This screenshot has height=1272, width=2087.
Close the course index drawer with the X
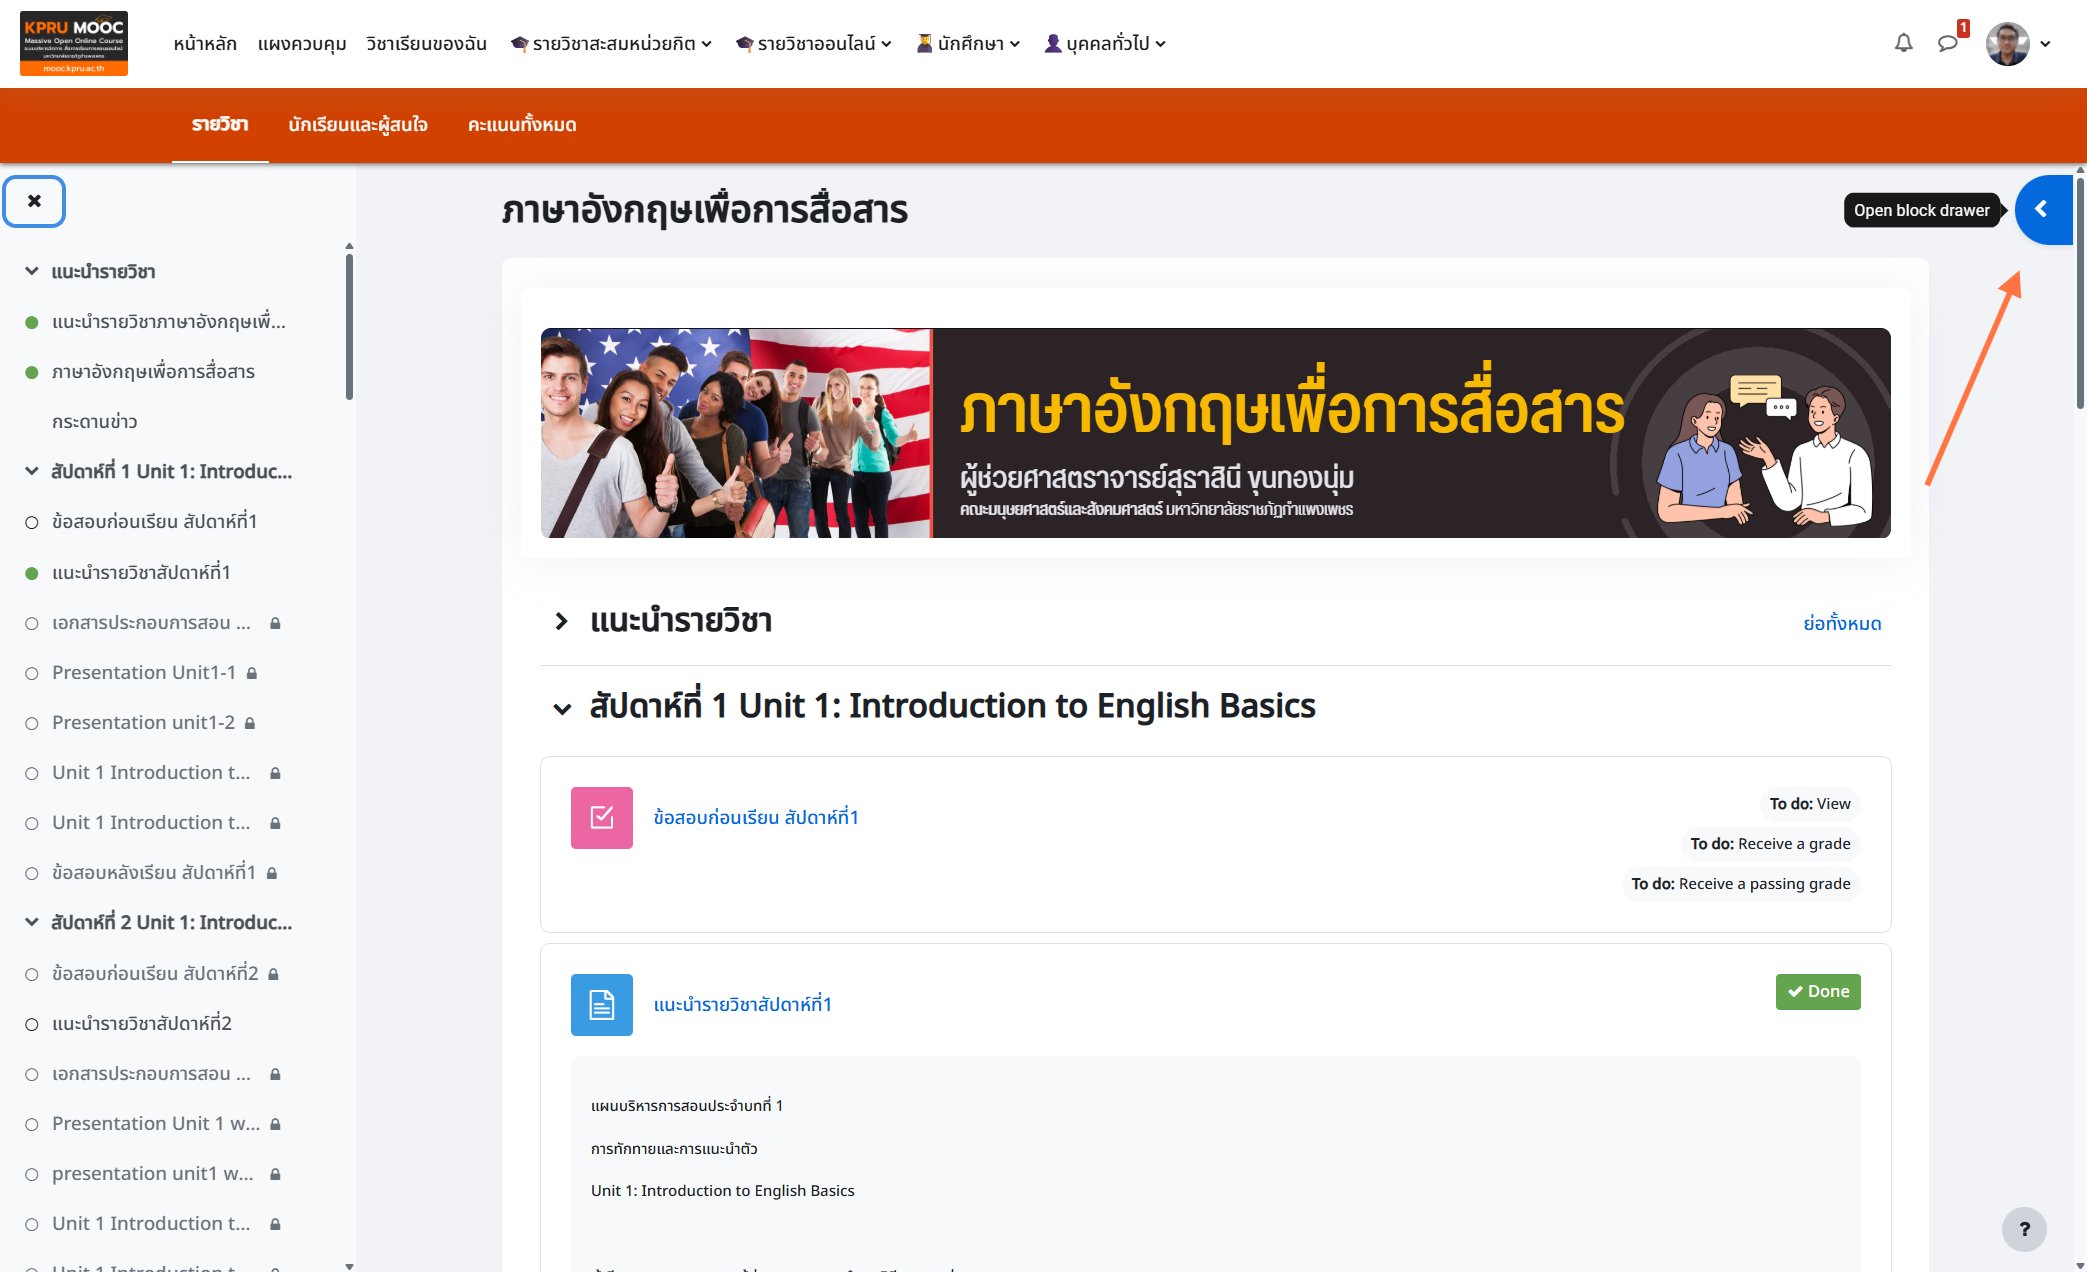point(35,201)
